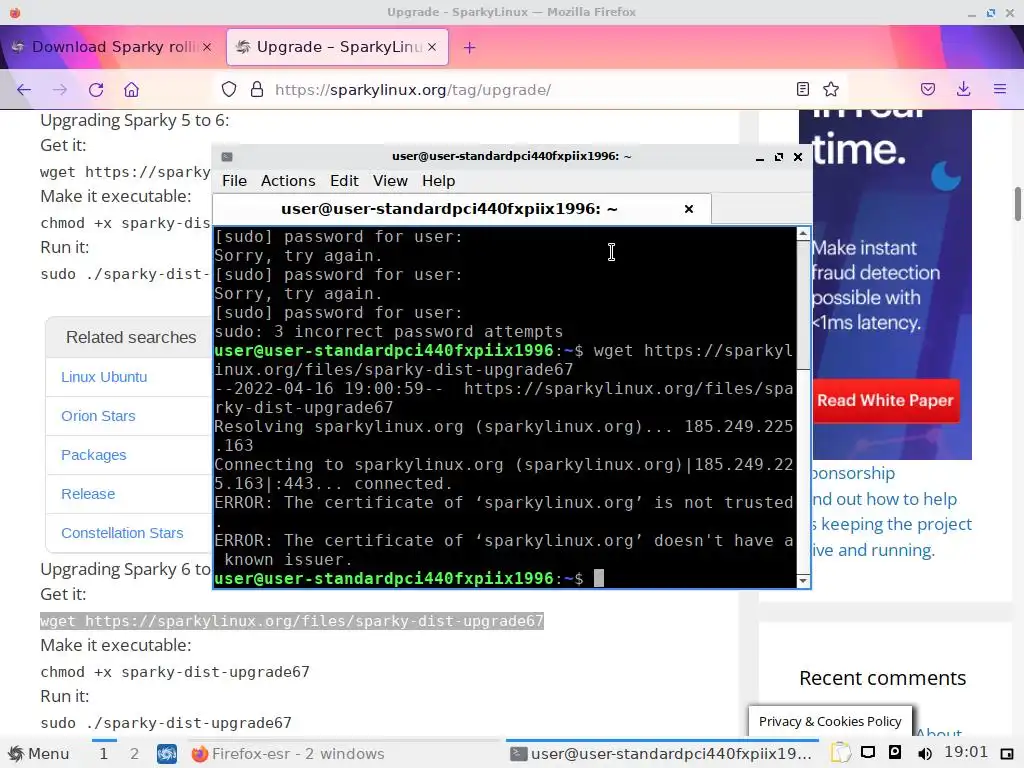Open the terminal File menu
Screen dimensions: 1024x768
point(234,181)
